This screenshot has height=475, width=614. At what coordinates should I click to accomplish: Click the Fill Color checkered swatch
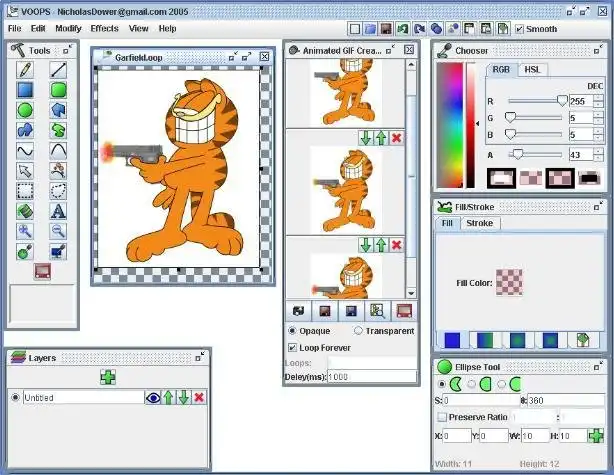pyautogui.click(x=509, y=282)
